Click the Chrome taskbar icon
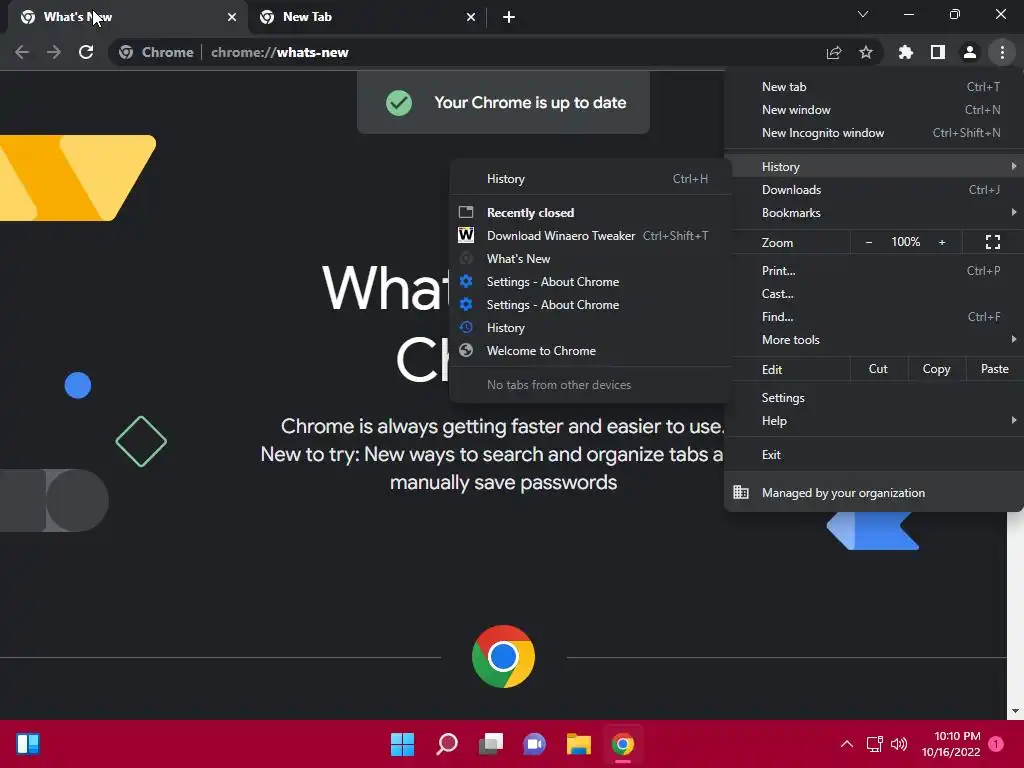 (x=622, y=744)
